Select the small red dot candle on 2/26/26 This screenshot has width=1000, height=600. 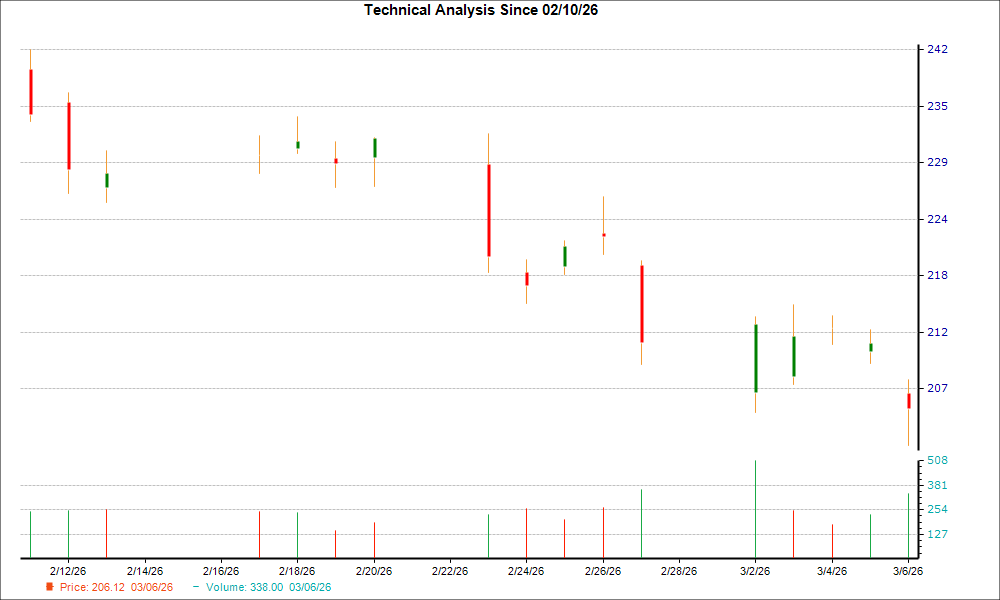click(603, 233)
